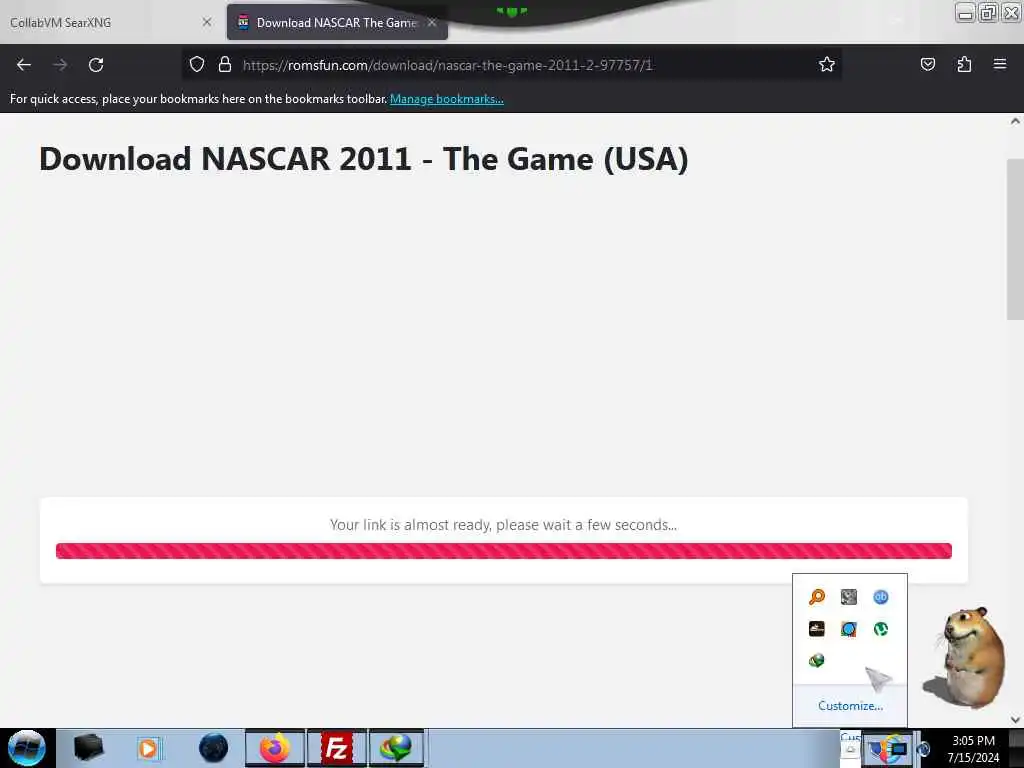This screenshot has width=1024, height=768.
Task: Save page to Pocket
Action: [x=927, y=64]
